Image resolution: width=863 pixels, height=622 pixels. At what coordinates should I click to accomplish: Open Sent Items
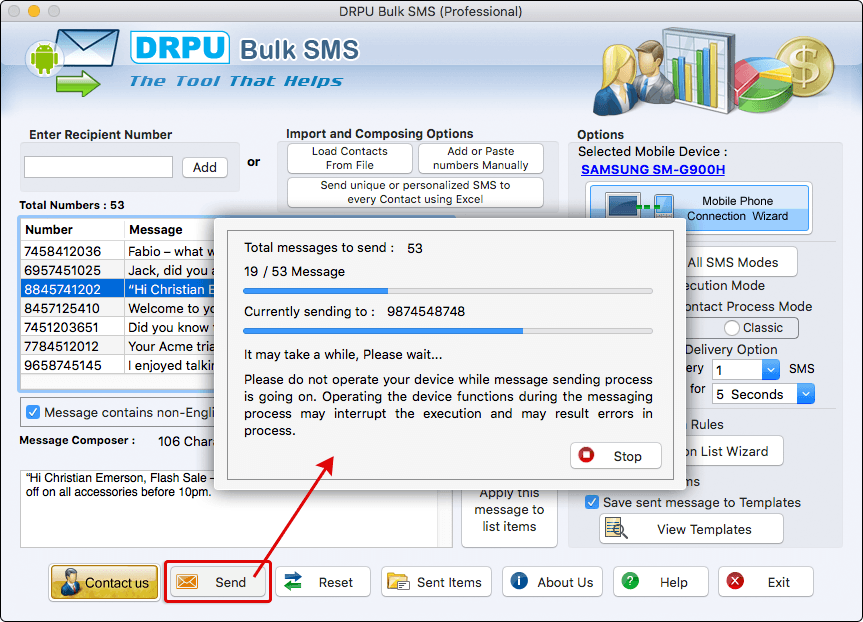[437, 582]
